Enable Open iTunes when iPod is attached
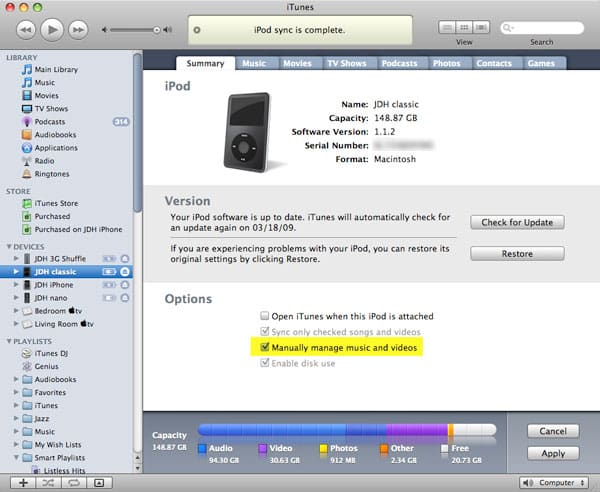This screenshot has width=600, height=492. tap(265, 316)
